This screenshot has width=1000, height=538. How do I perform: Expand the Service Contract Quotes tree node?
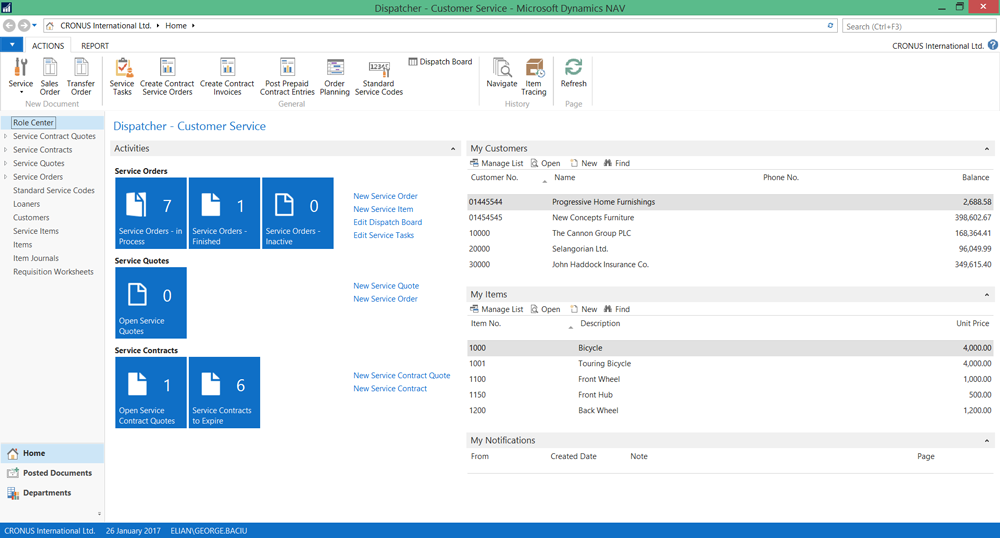pos(6,136)
